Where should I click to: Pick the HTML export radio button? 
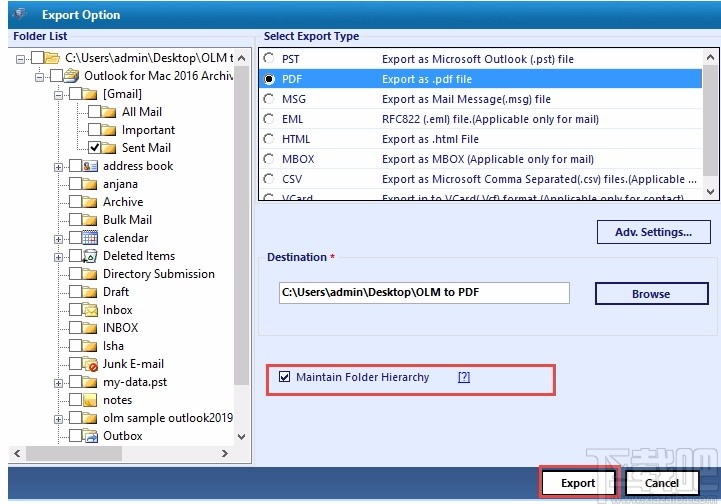(269, 138)
